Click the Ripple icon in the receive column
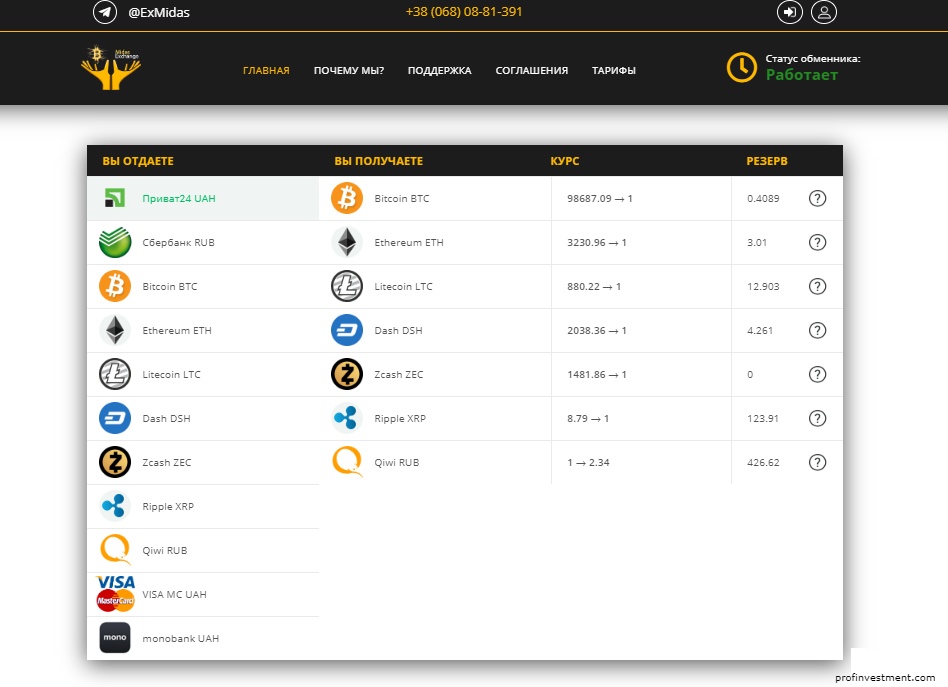 click(x=347, y=418)
